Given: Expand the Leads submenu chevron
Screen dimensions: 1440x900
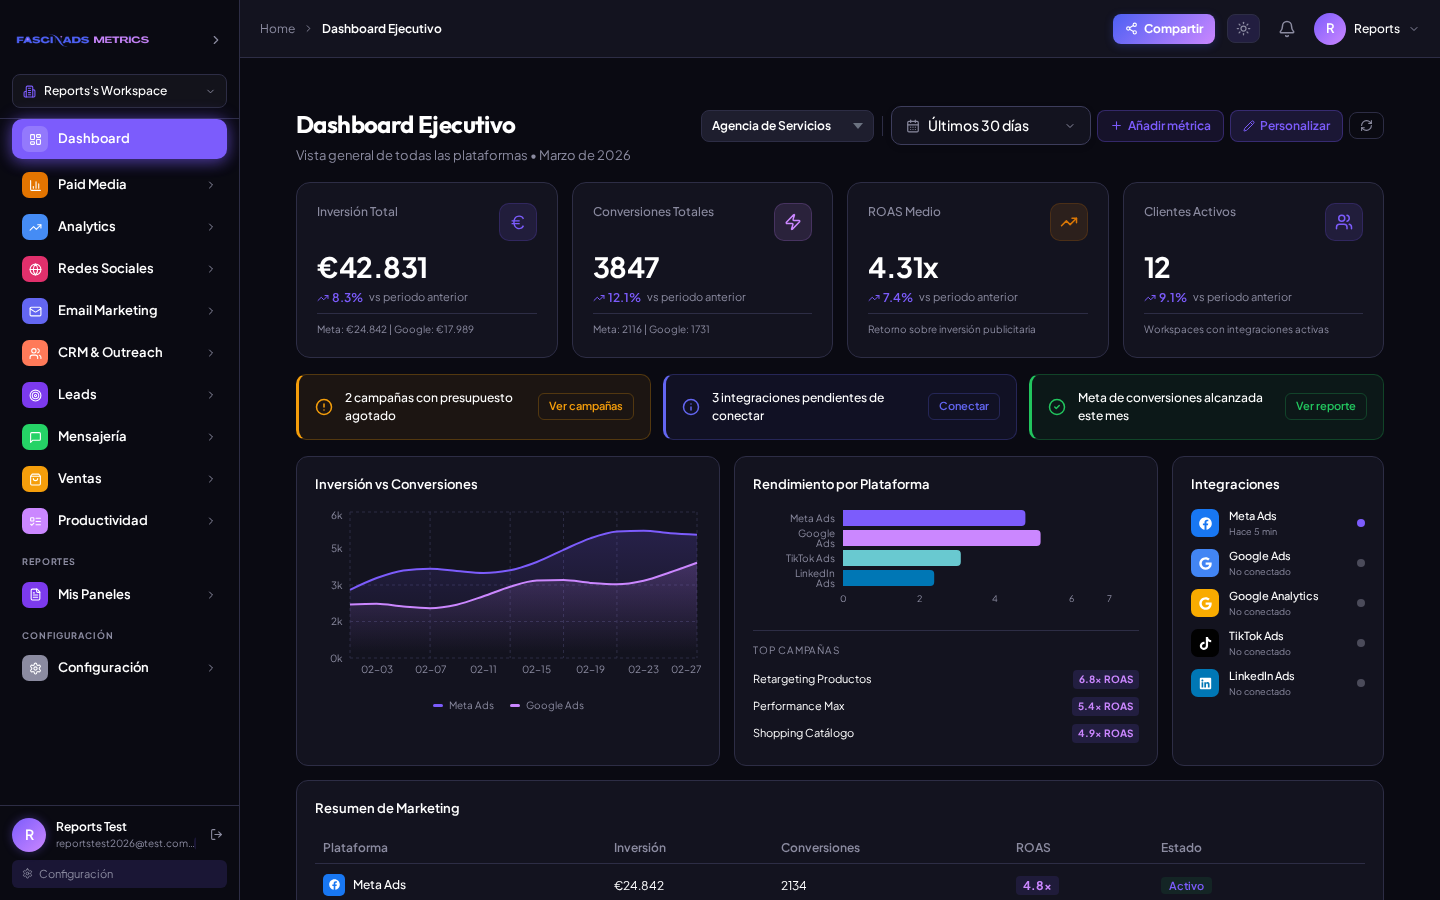Looking at the screenshot, I should [211, 395].
